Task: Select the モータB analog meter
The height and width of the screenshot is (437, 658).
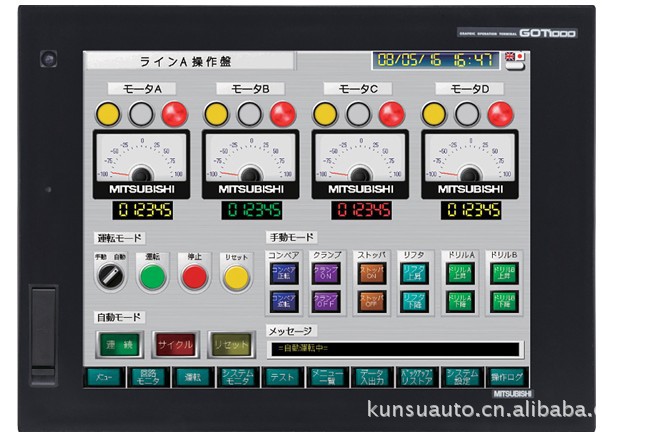Action: [251, 164]
